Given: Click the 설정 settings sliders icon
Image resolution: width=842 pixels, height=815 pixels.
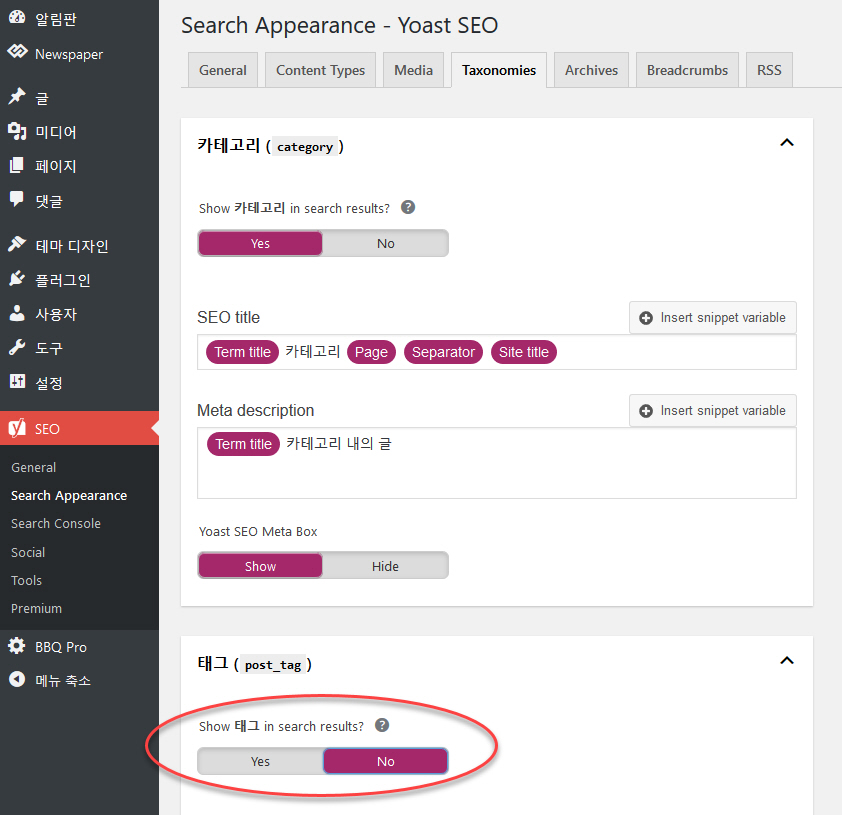Looking at the screenshot, I should point(17,381).
